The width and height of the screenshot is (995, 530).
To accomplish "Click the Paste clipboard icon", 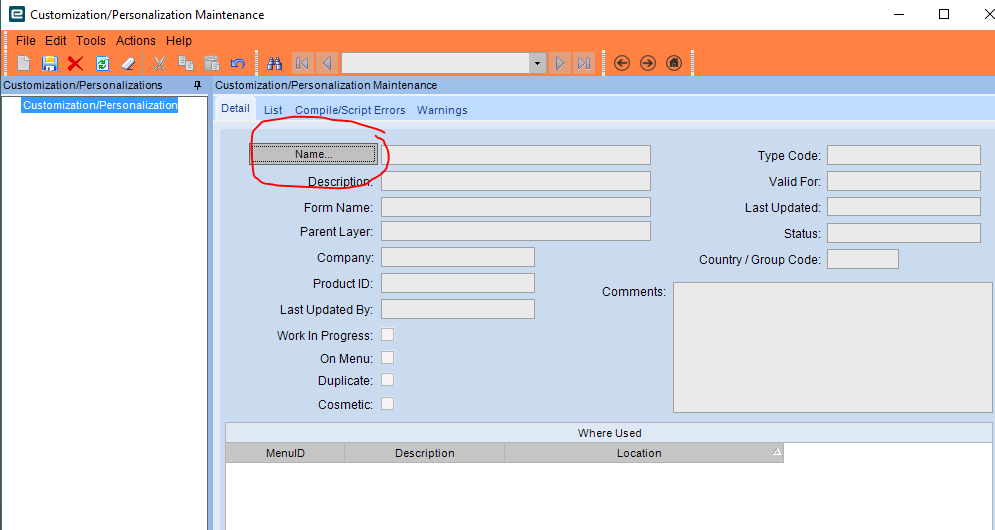I will (211, 63).
